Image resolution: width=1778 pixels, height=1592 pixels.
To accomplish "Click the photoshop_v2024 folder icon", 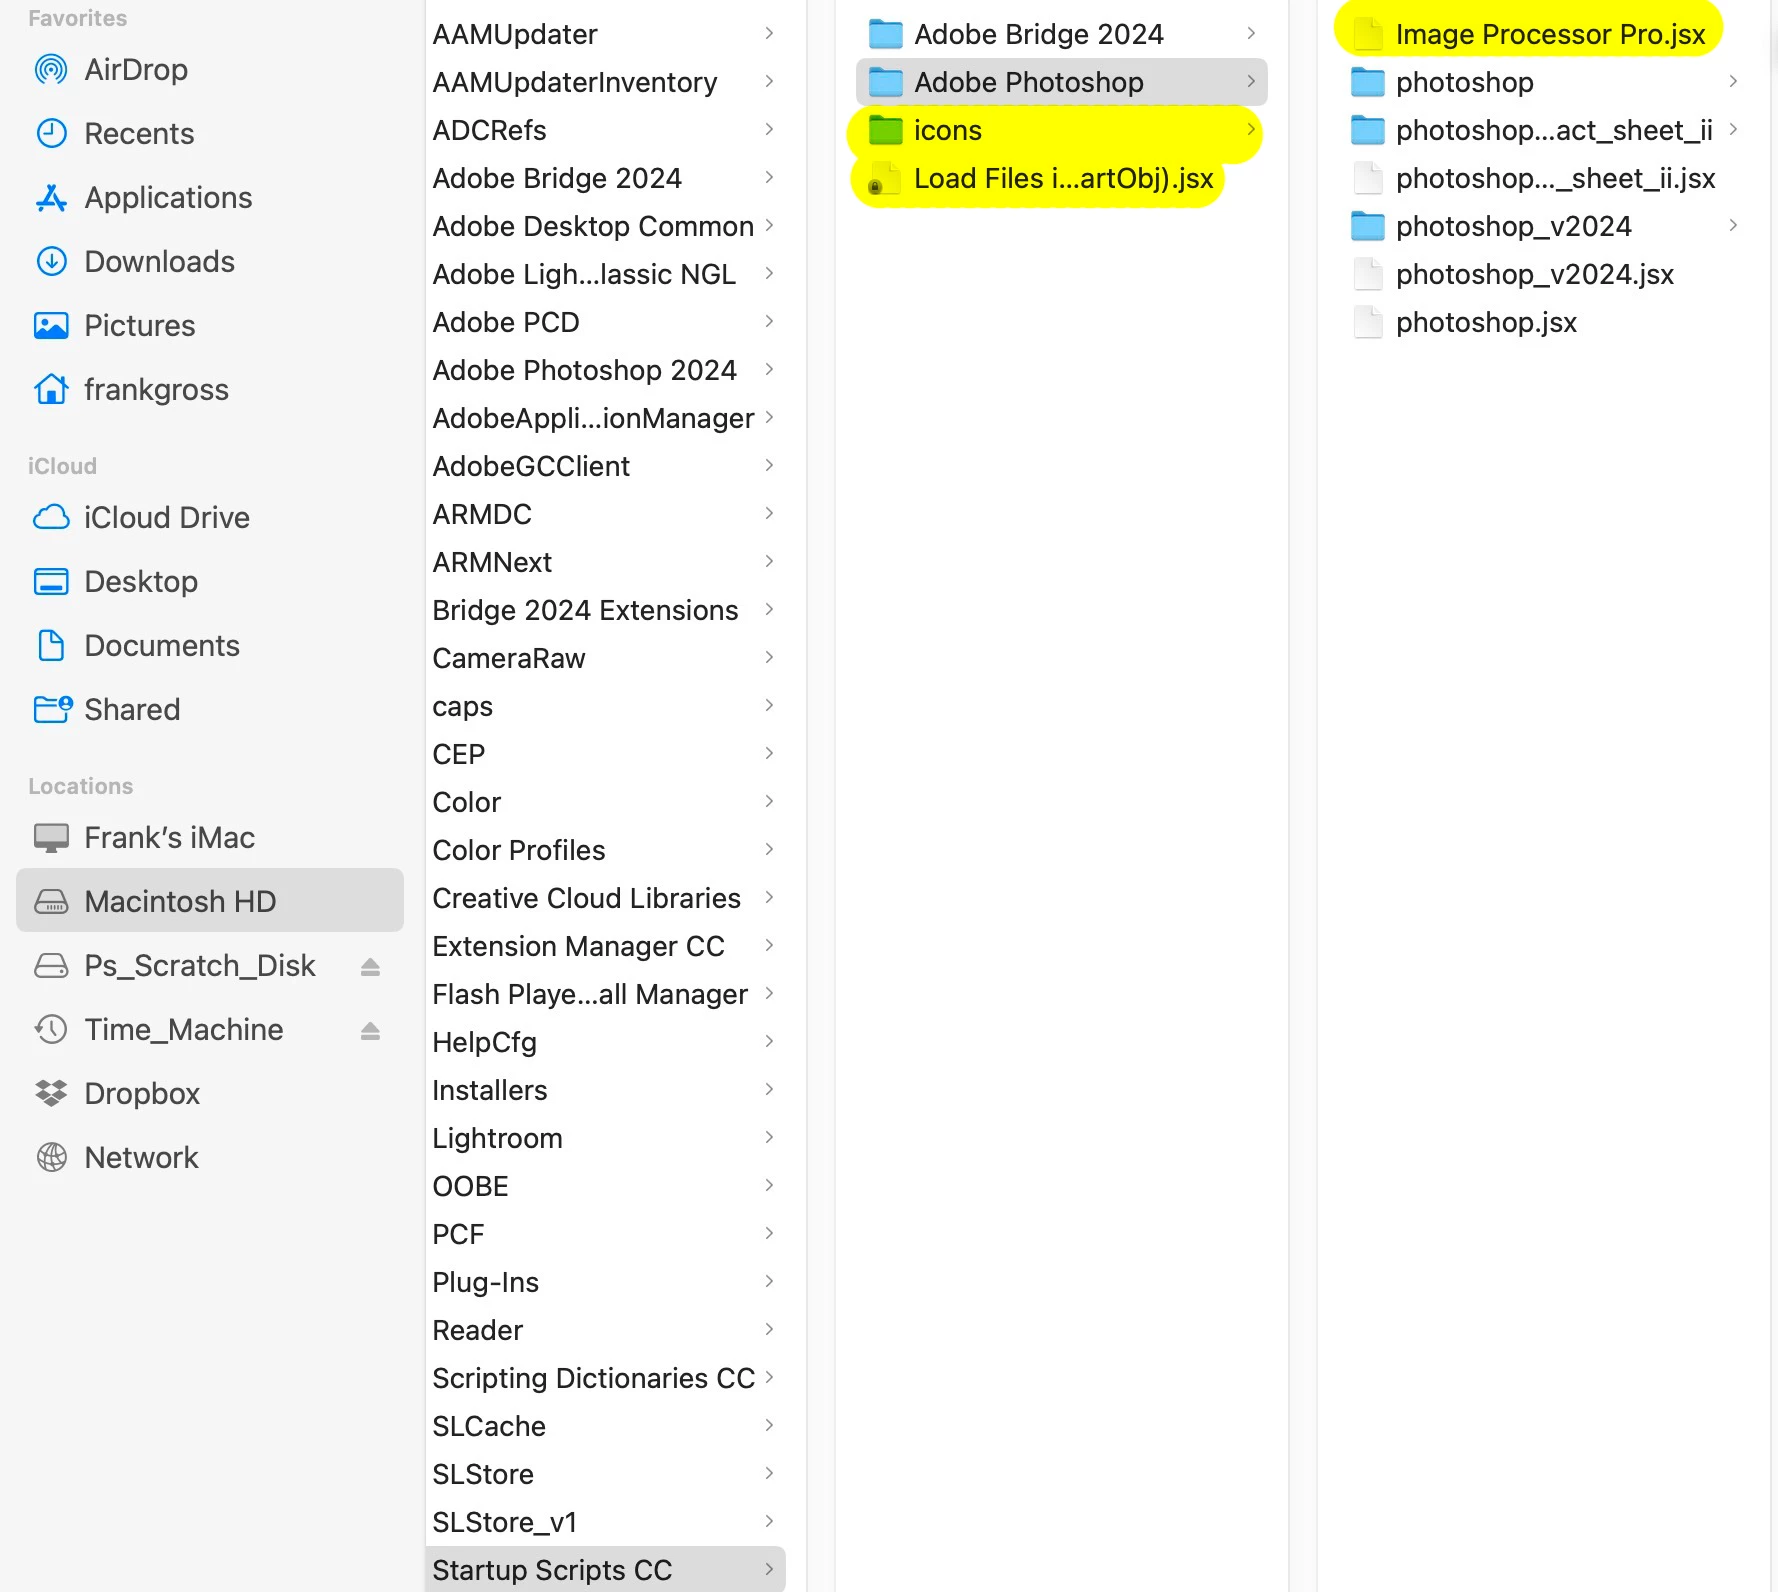I will click(1367, 226).
